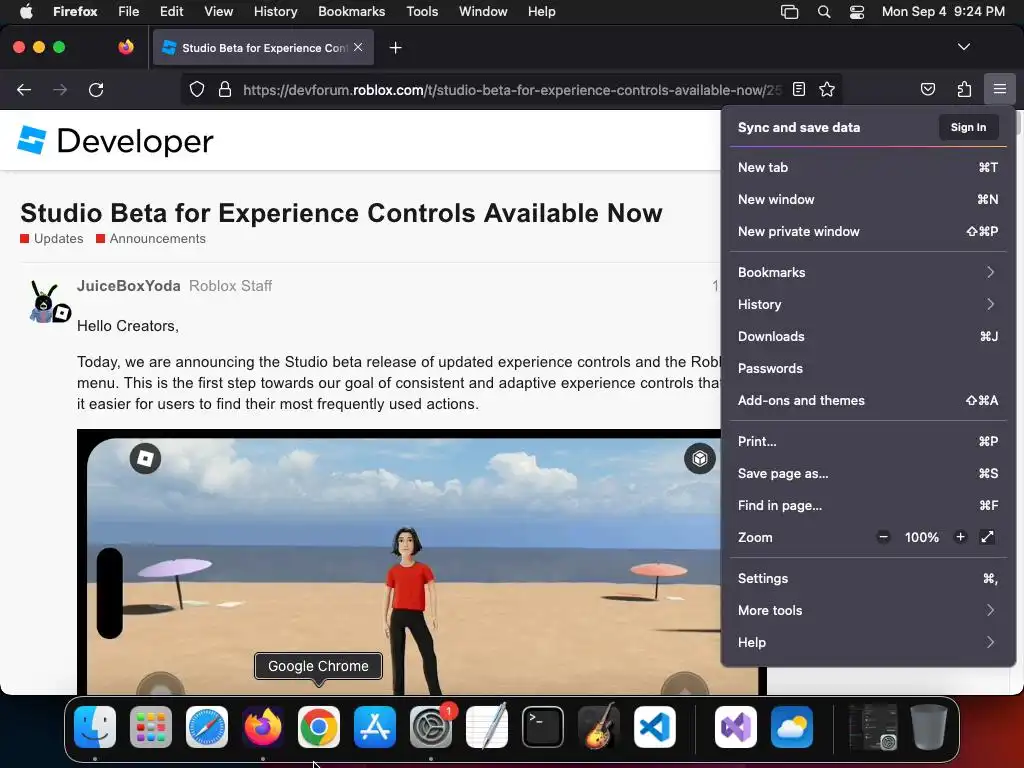Open Add-ons and themes
This screenshot has width=1024, height=768.
pyautogui.click(x=868, y=400)
